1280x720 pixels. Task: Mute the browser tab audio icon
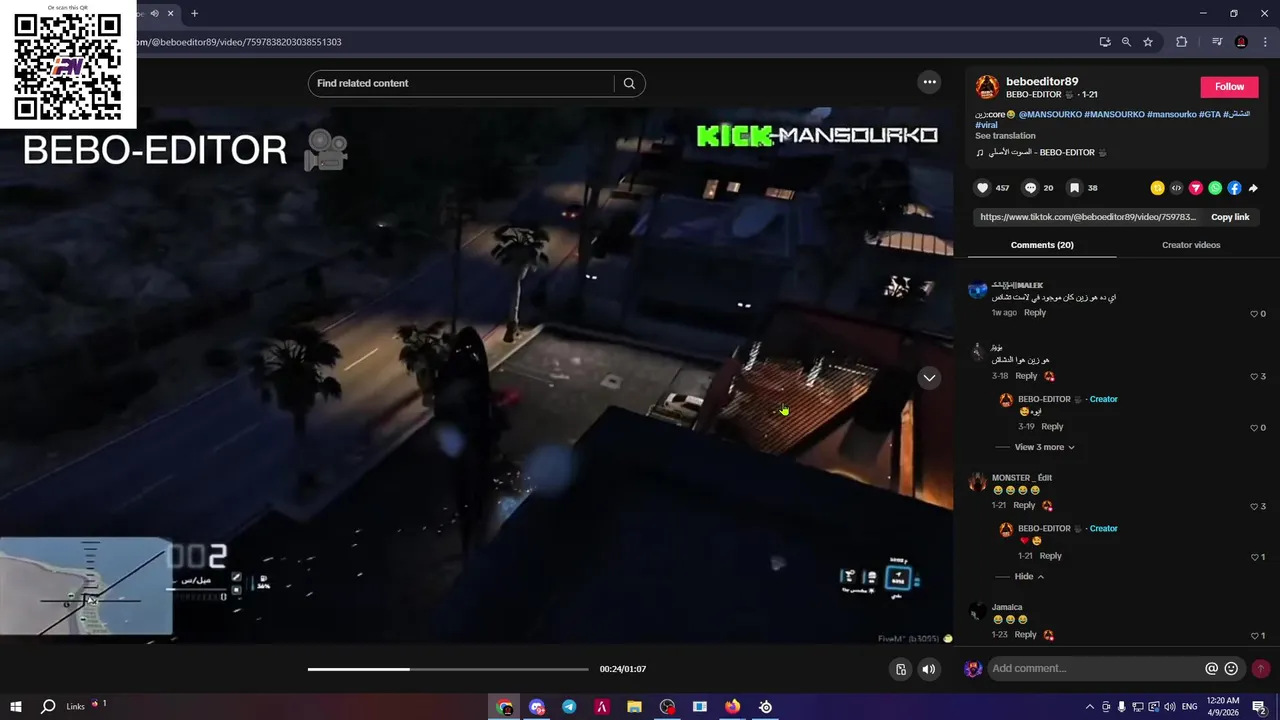(154, 13)
